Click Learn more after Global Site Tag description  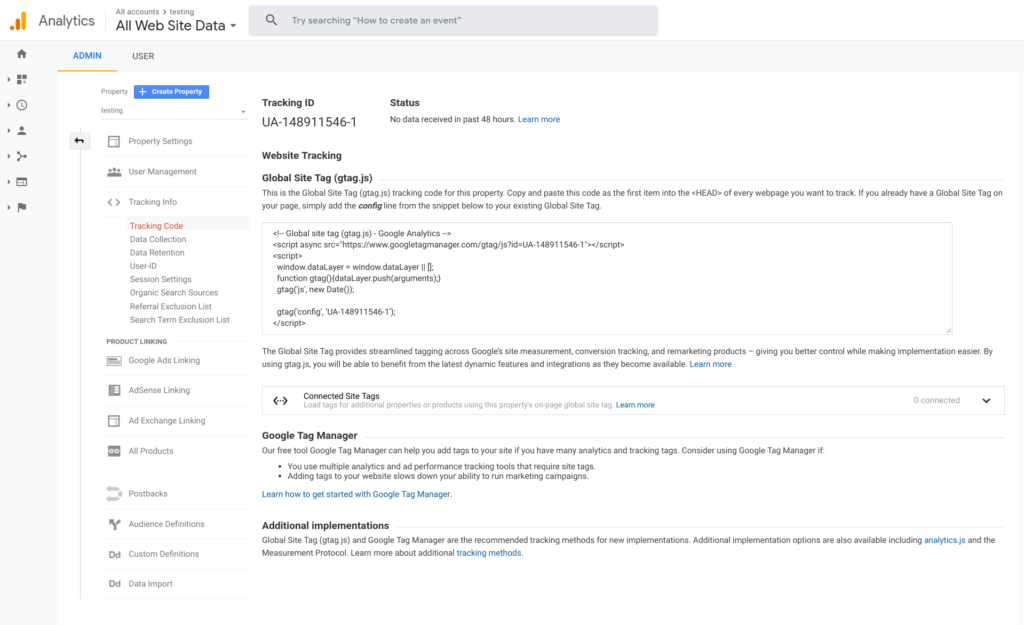pos(711,364)
